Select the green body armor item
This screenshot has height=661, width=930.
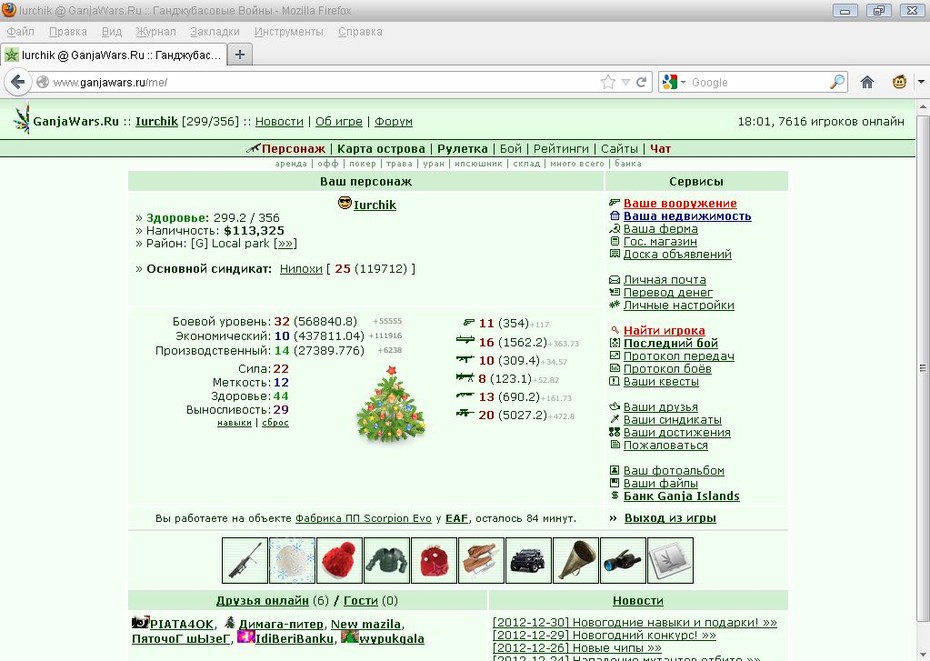tap(387, 561)
